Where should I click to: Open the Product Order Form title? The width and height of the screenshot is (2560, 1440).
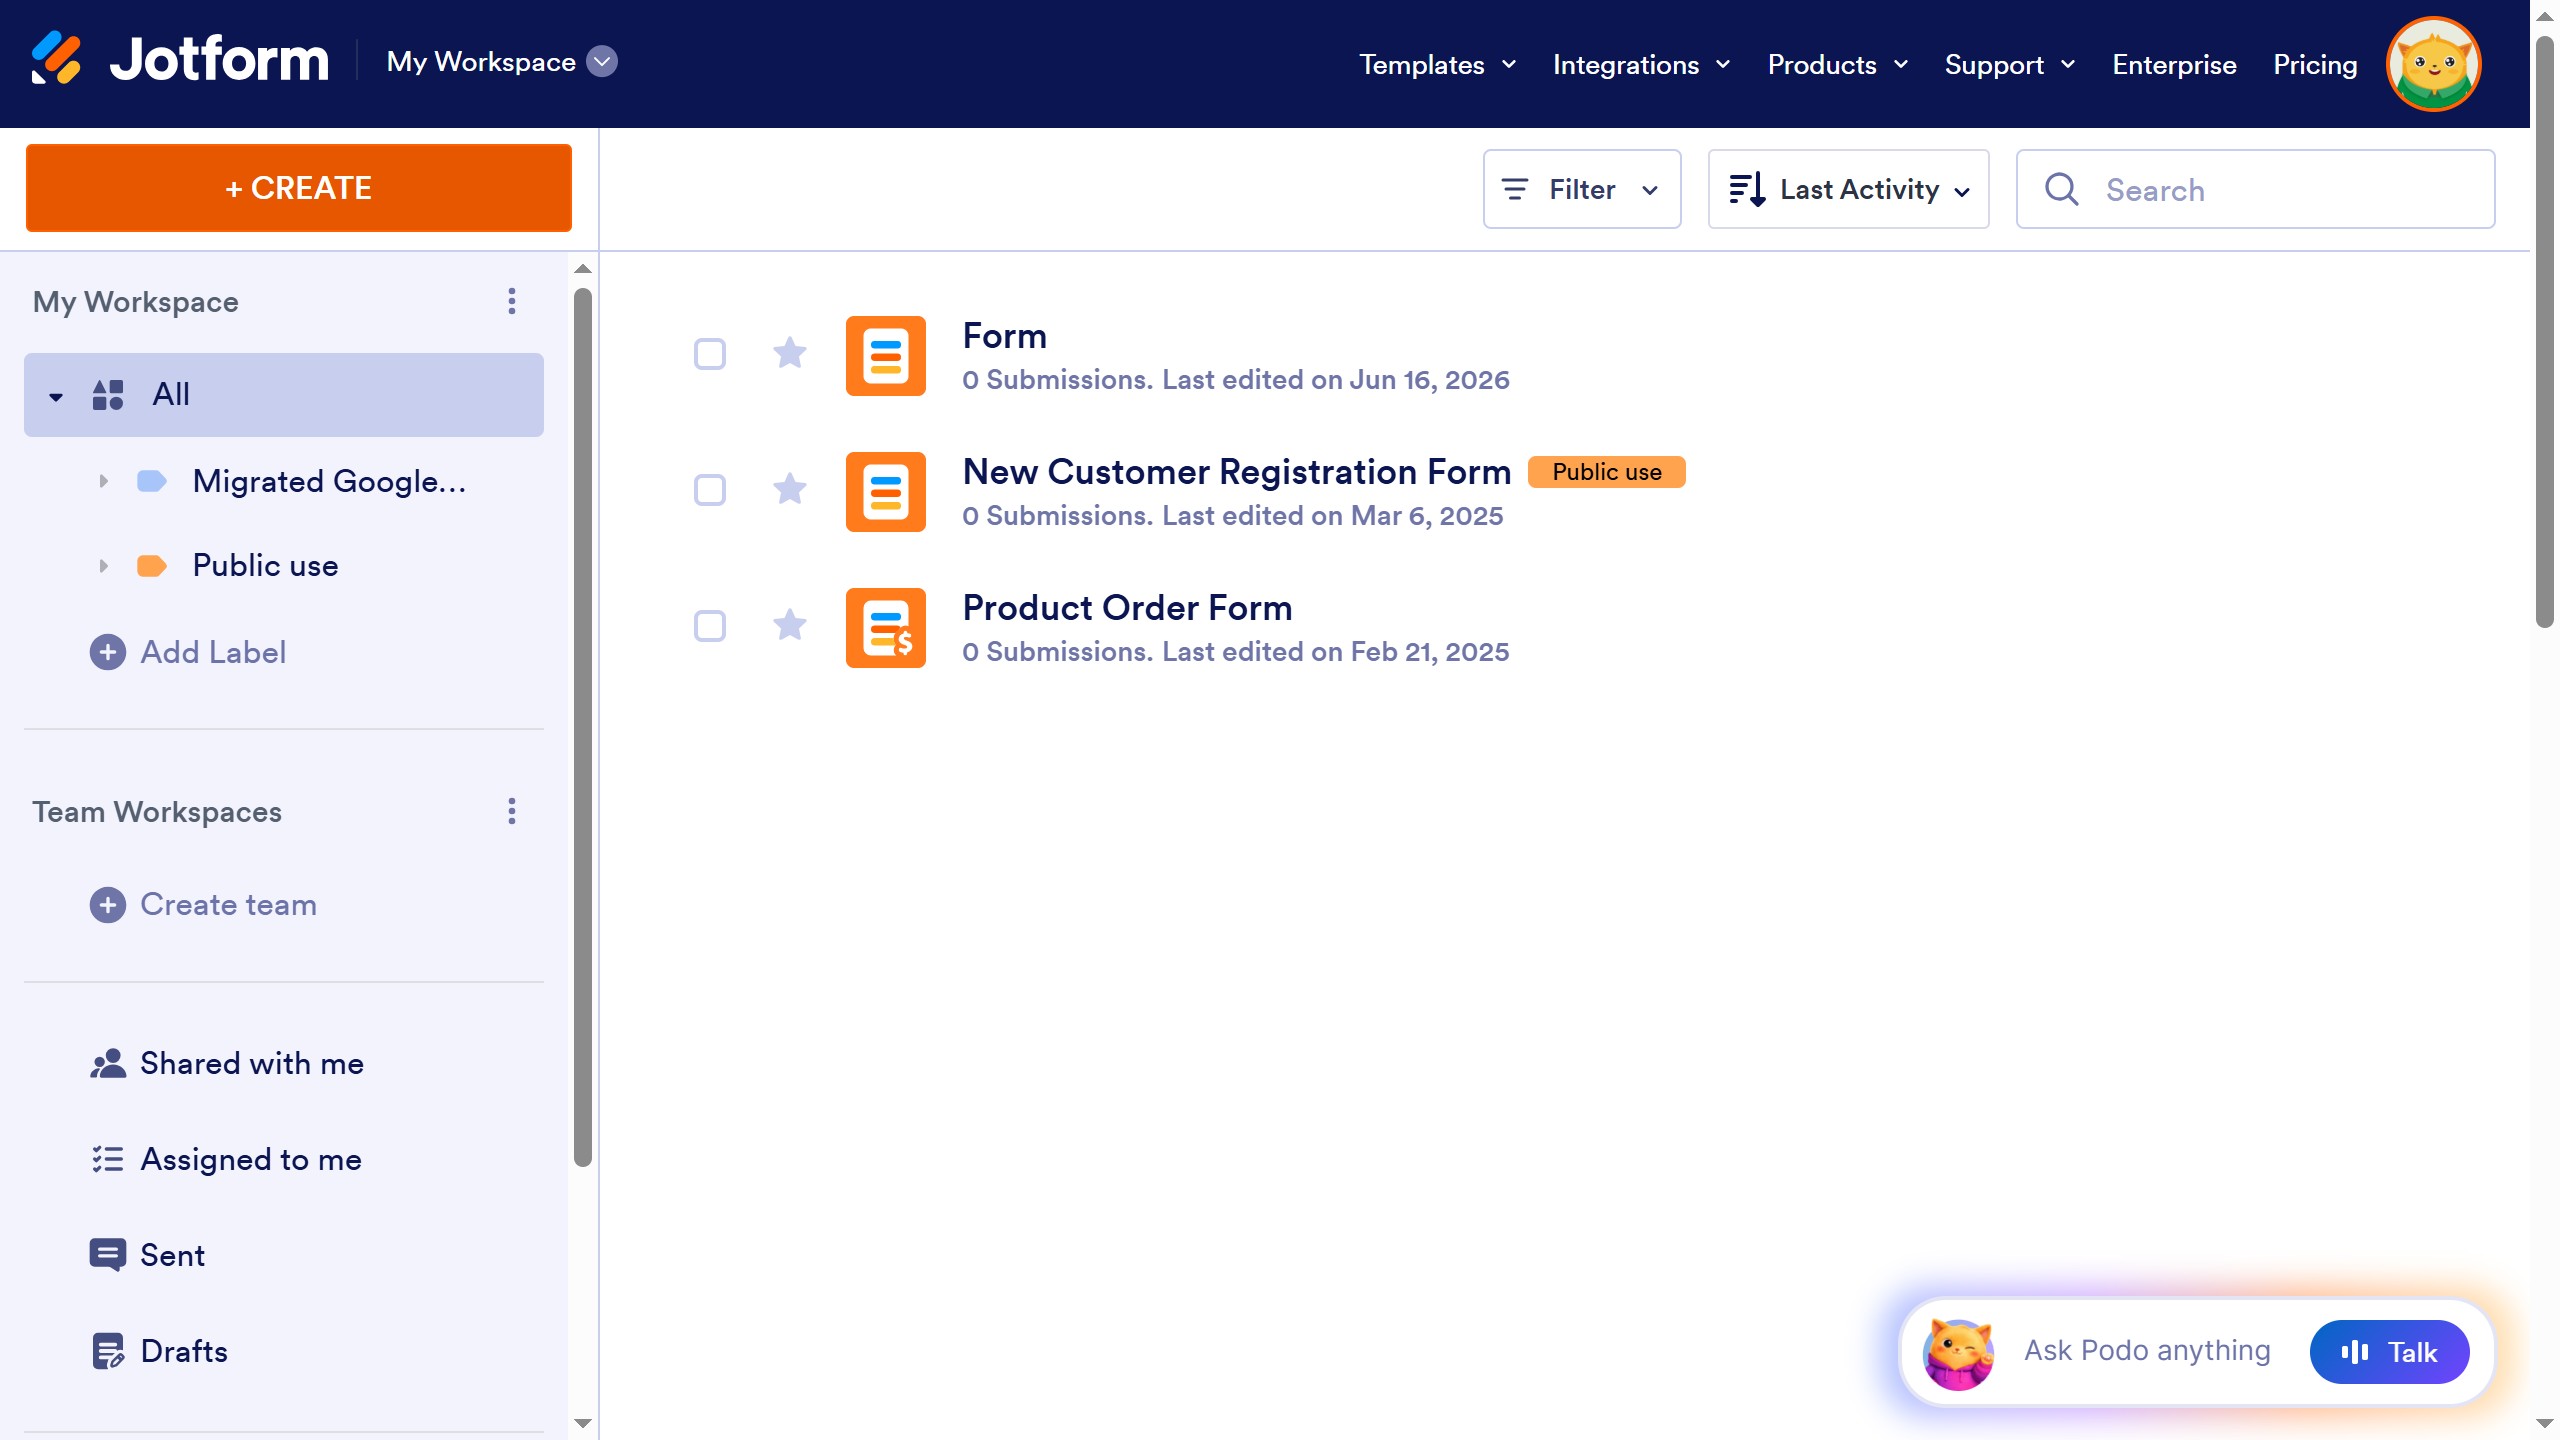[1127, 607]
